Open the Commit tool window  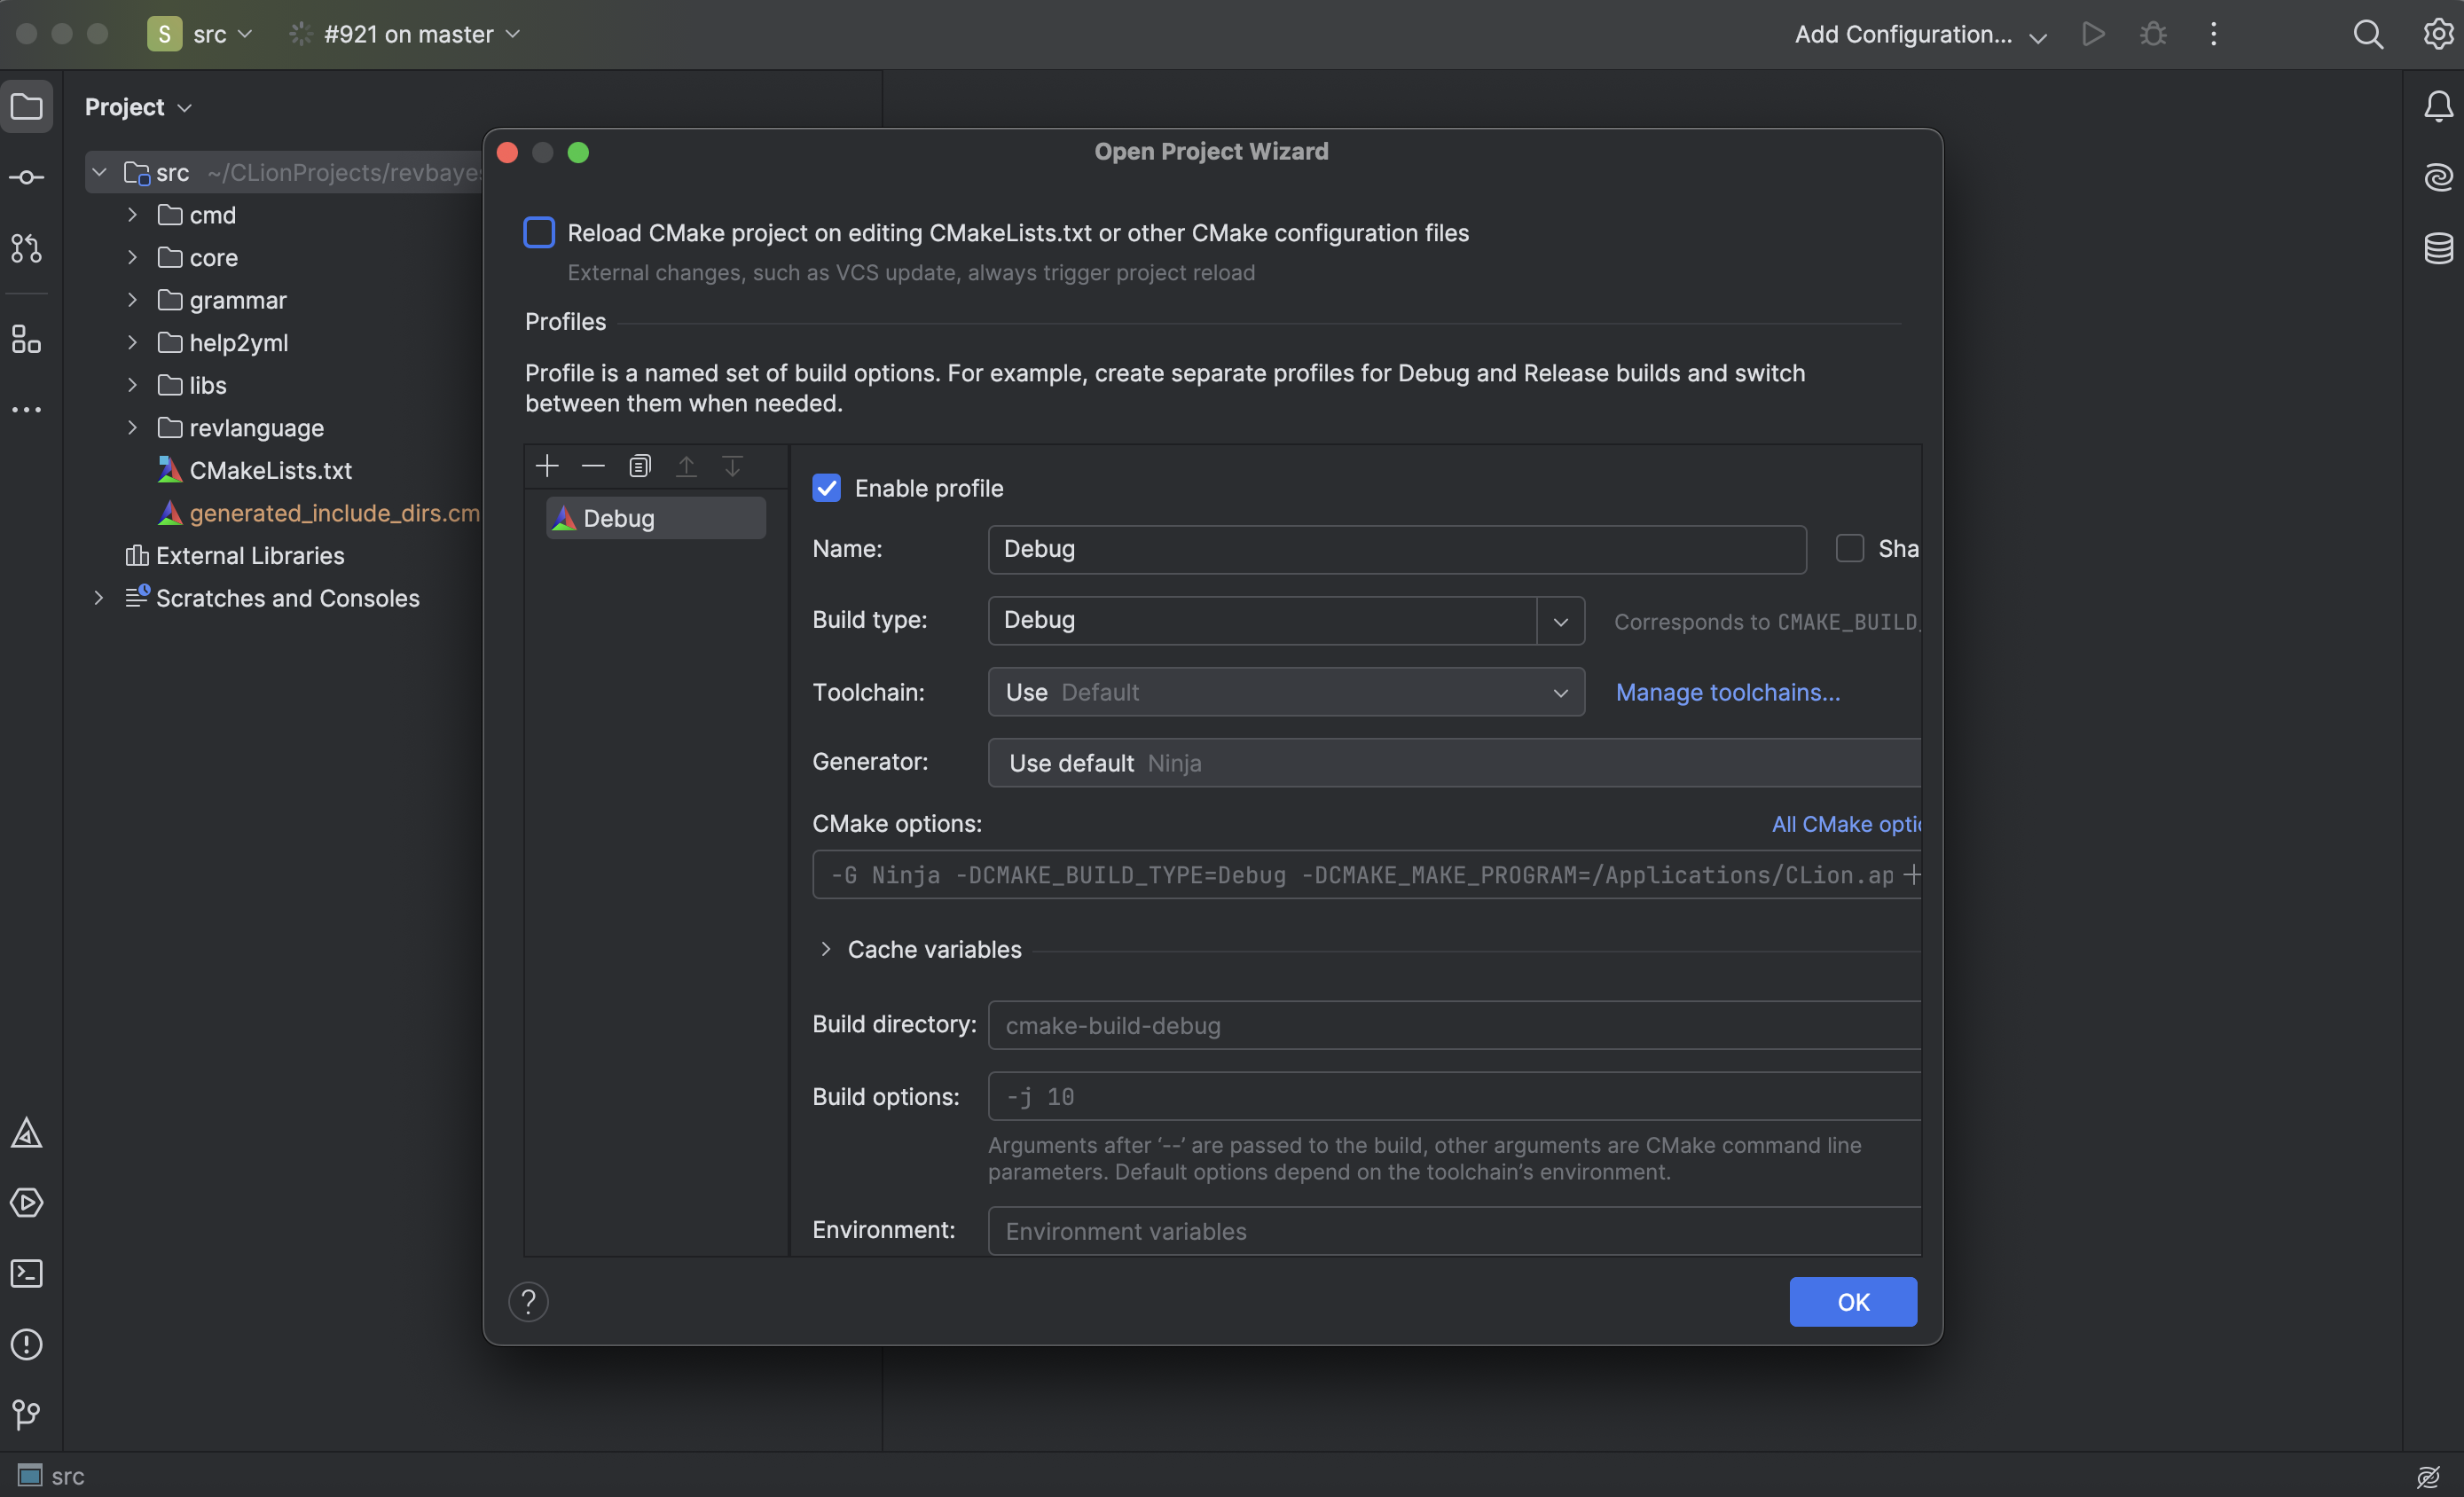coord(27,178)
